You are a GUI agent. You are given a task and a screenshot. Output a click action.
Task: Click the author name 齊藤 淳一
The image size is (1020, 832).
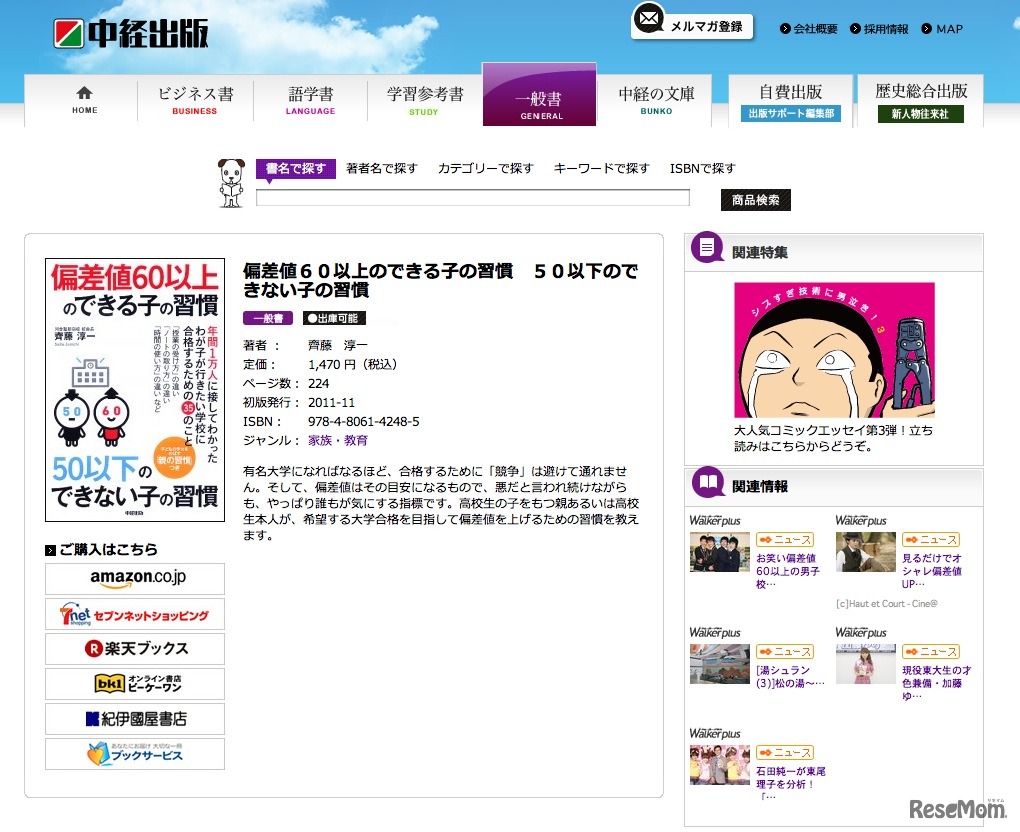point(338,345)
